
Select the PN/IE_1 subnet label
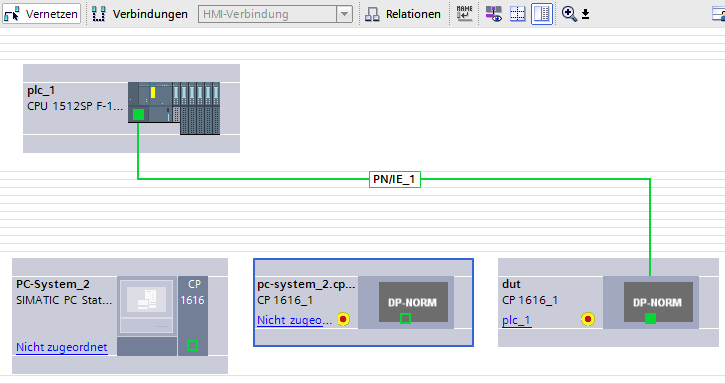[394, 179]
